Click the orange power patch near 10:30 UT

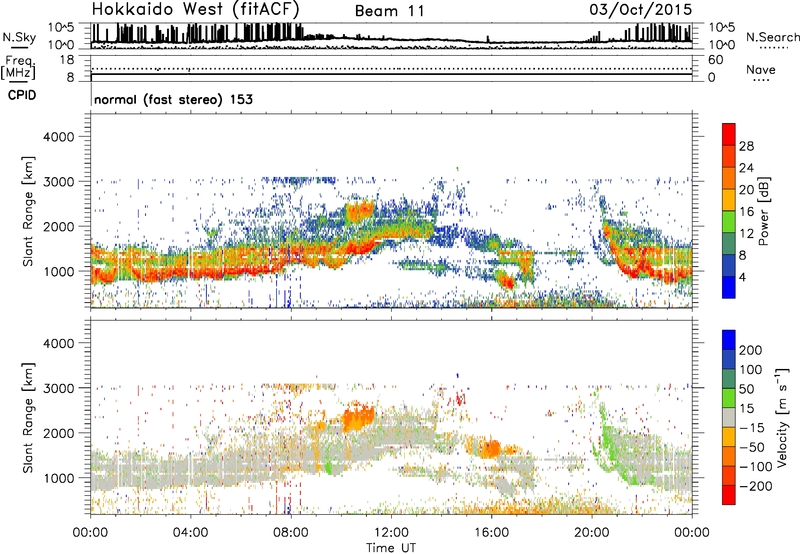click(360, 210)
